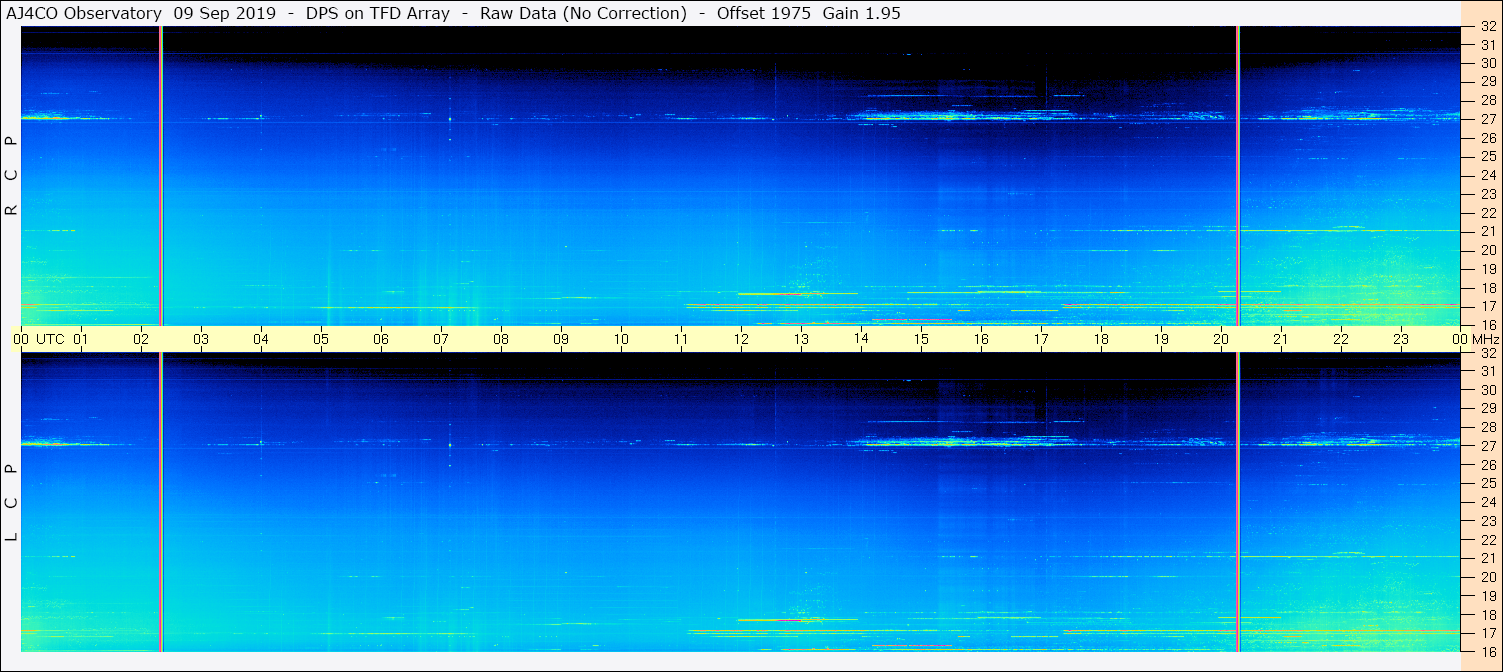Click the 28 MHz tick in RCP panel
Image resolution: width=1503 pixels, height=672 pixels.
tap(1488, 101)
